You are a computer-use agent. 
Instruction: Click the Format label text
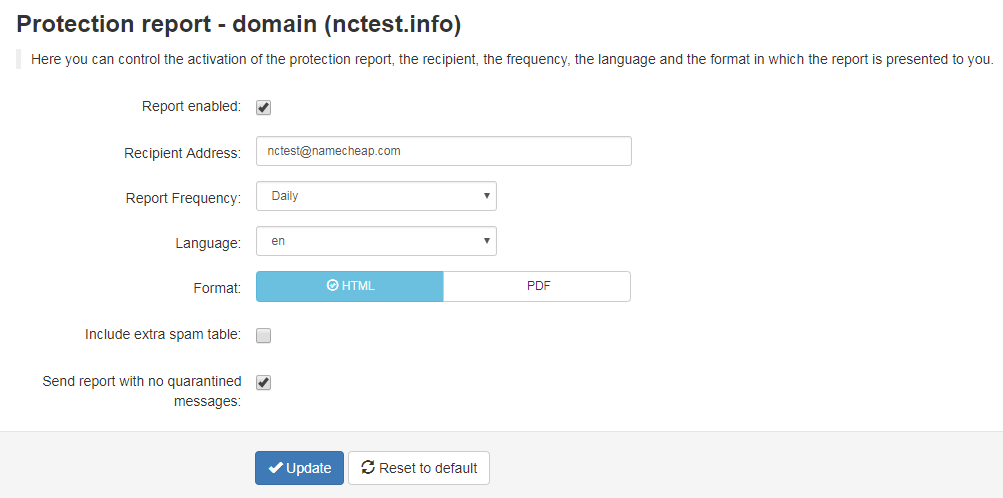tap(217, 288)
